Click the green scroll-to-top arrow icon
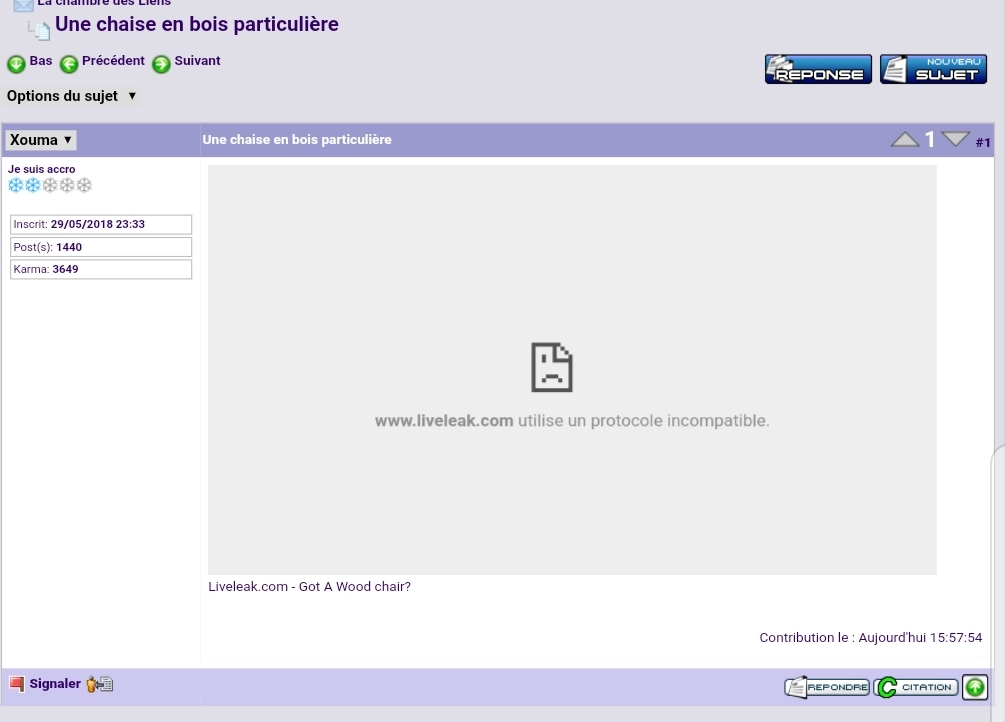Viewport: 1005px width, 722px height. pos(974,687)
